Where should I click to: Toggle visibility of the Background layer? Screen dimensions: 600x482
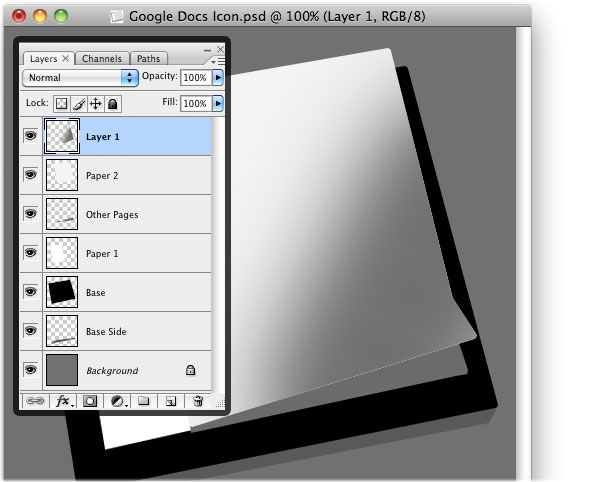point(31,370)
